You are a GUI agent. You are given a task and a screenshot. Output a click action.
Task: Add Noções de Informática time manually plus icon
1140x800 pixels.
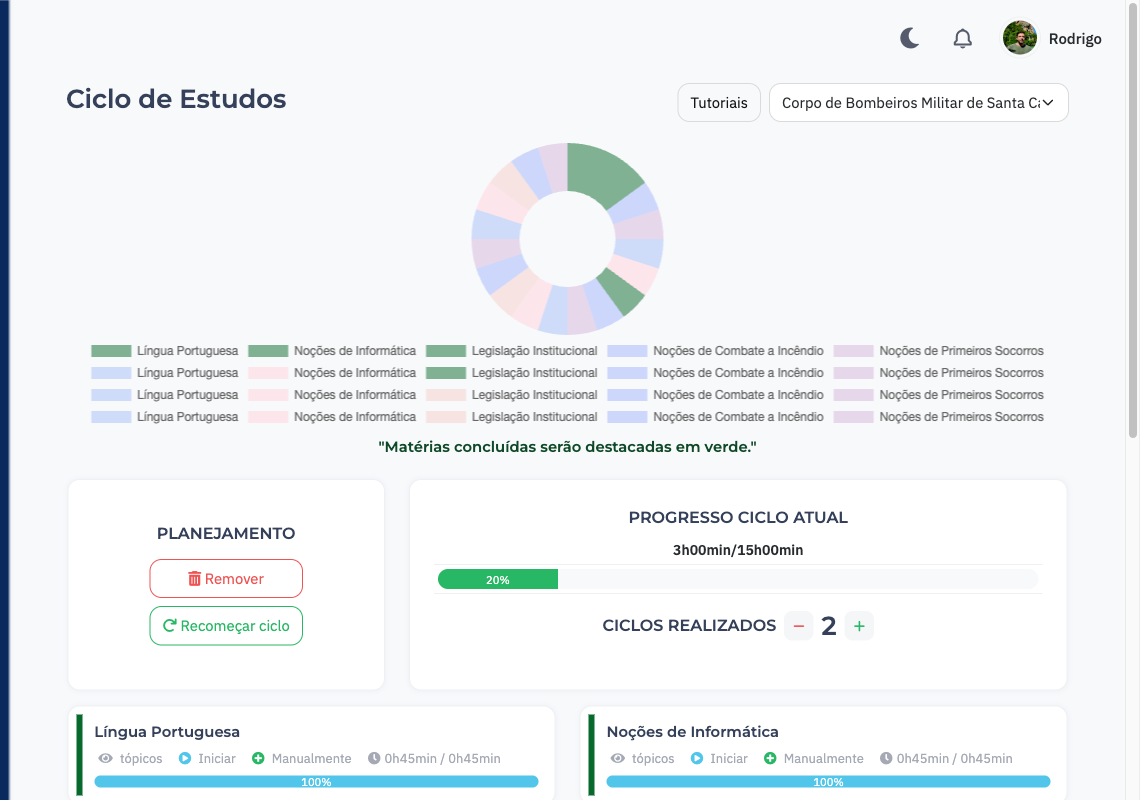(770, 759)
